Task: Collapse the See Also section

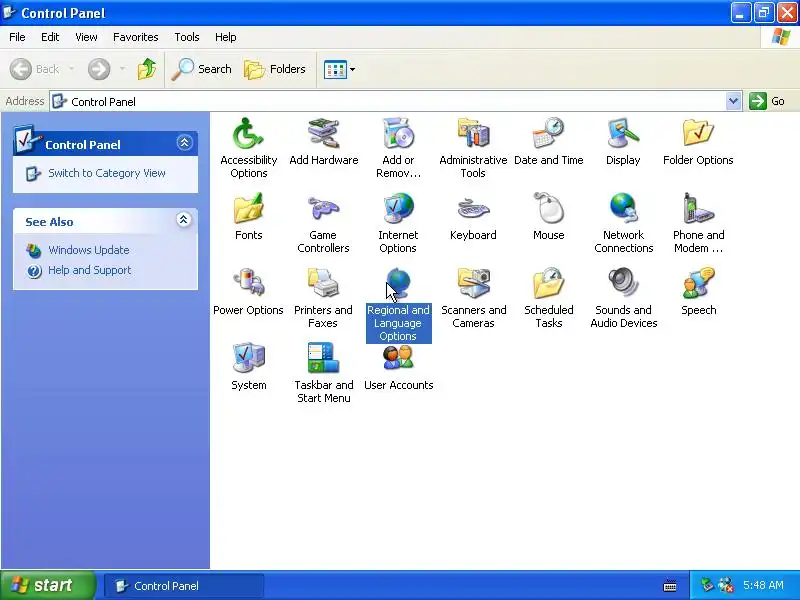Action: click(x=184, y=220)
